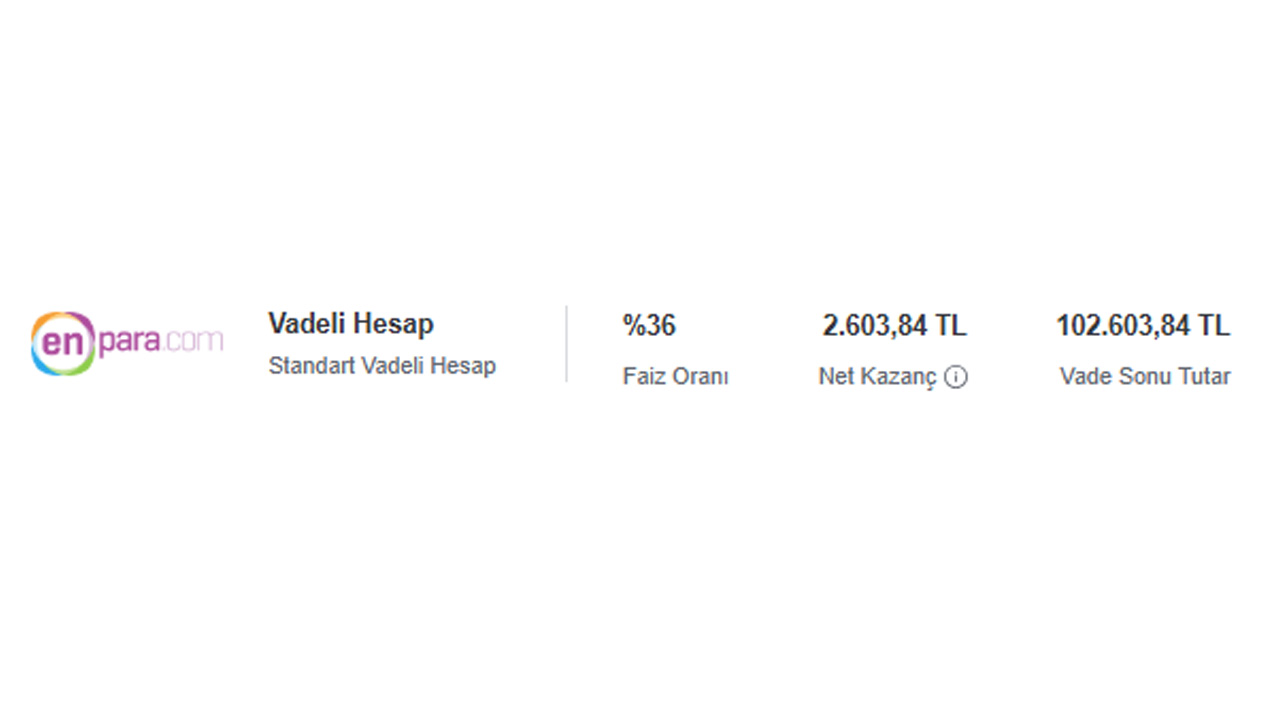Click the info icon beside Net Kazanç
1280x720 pixels.
pyautogui.click(x=956, y=377)
